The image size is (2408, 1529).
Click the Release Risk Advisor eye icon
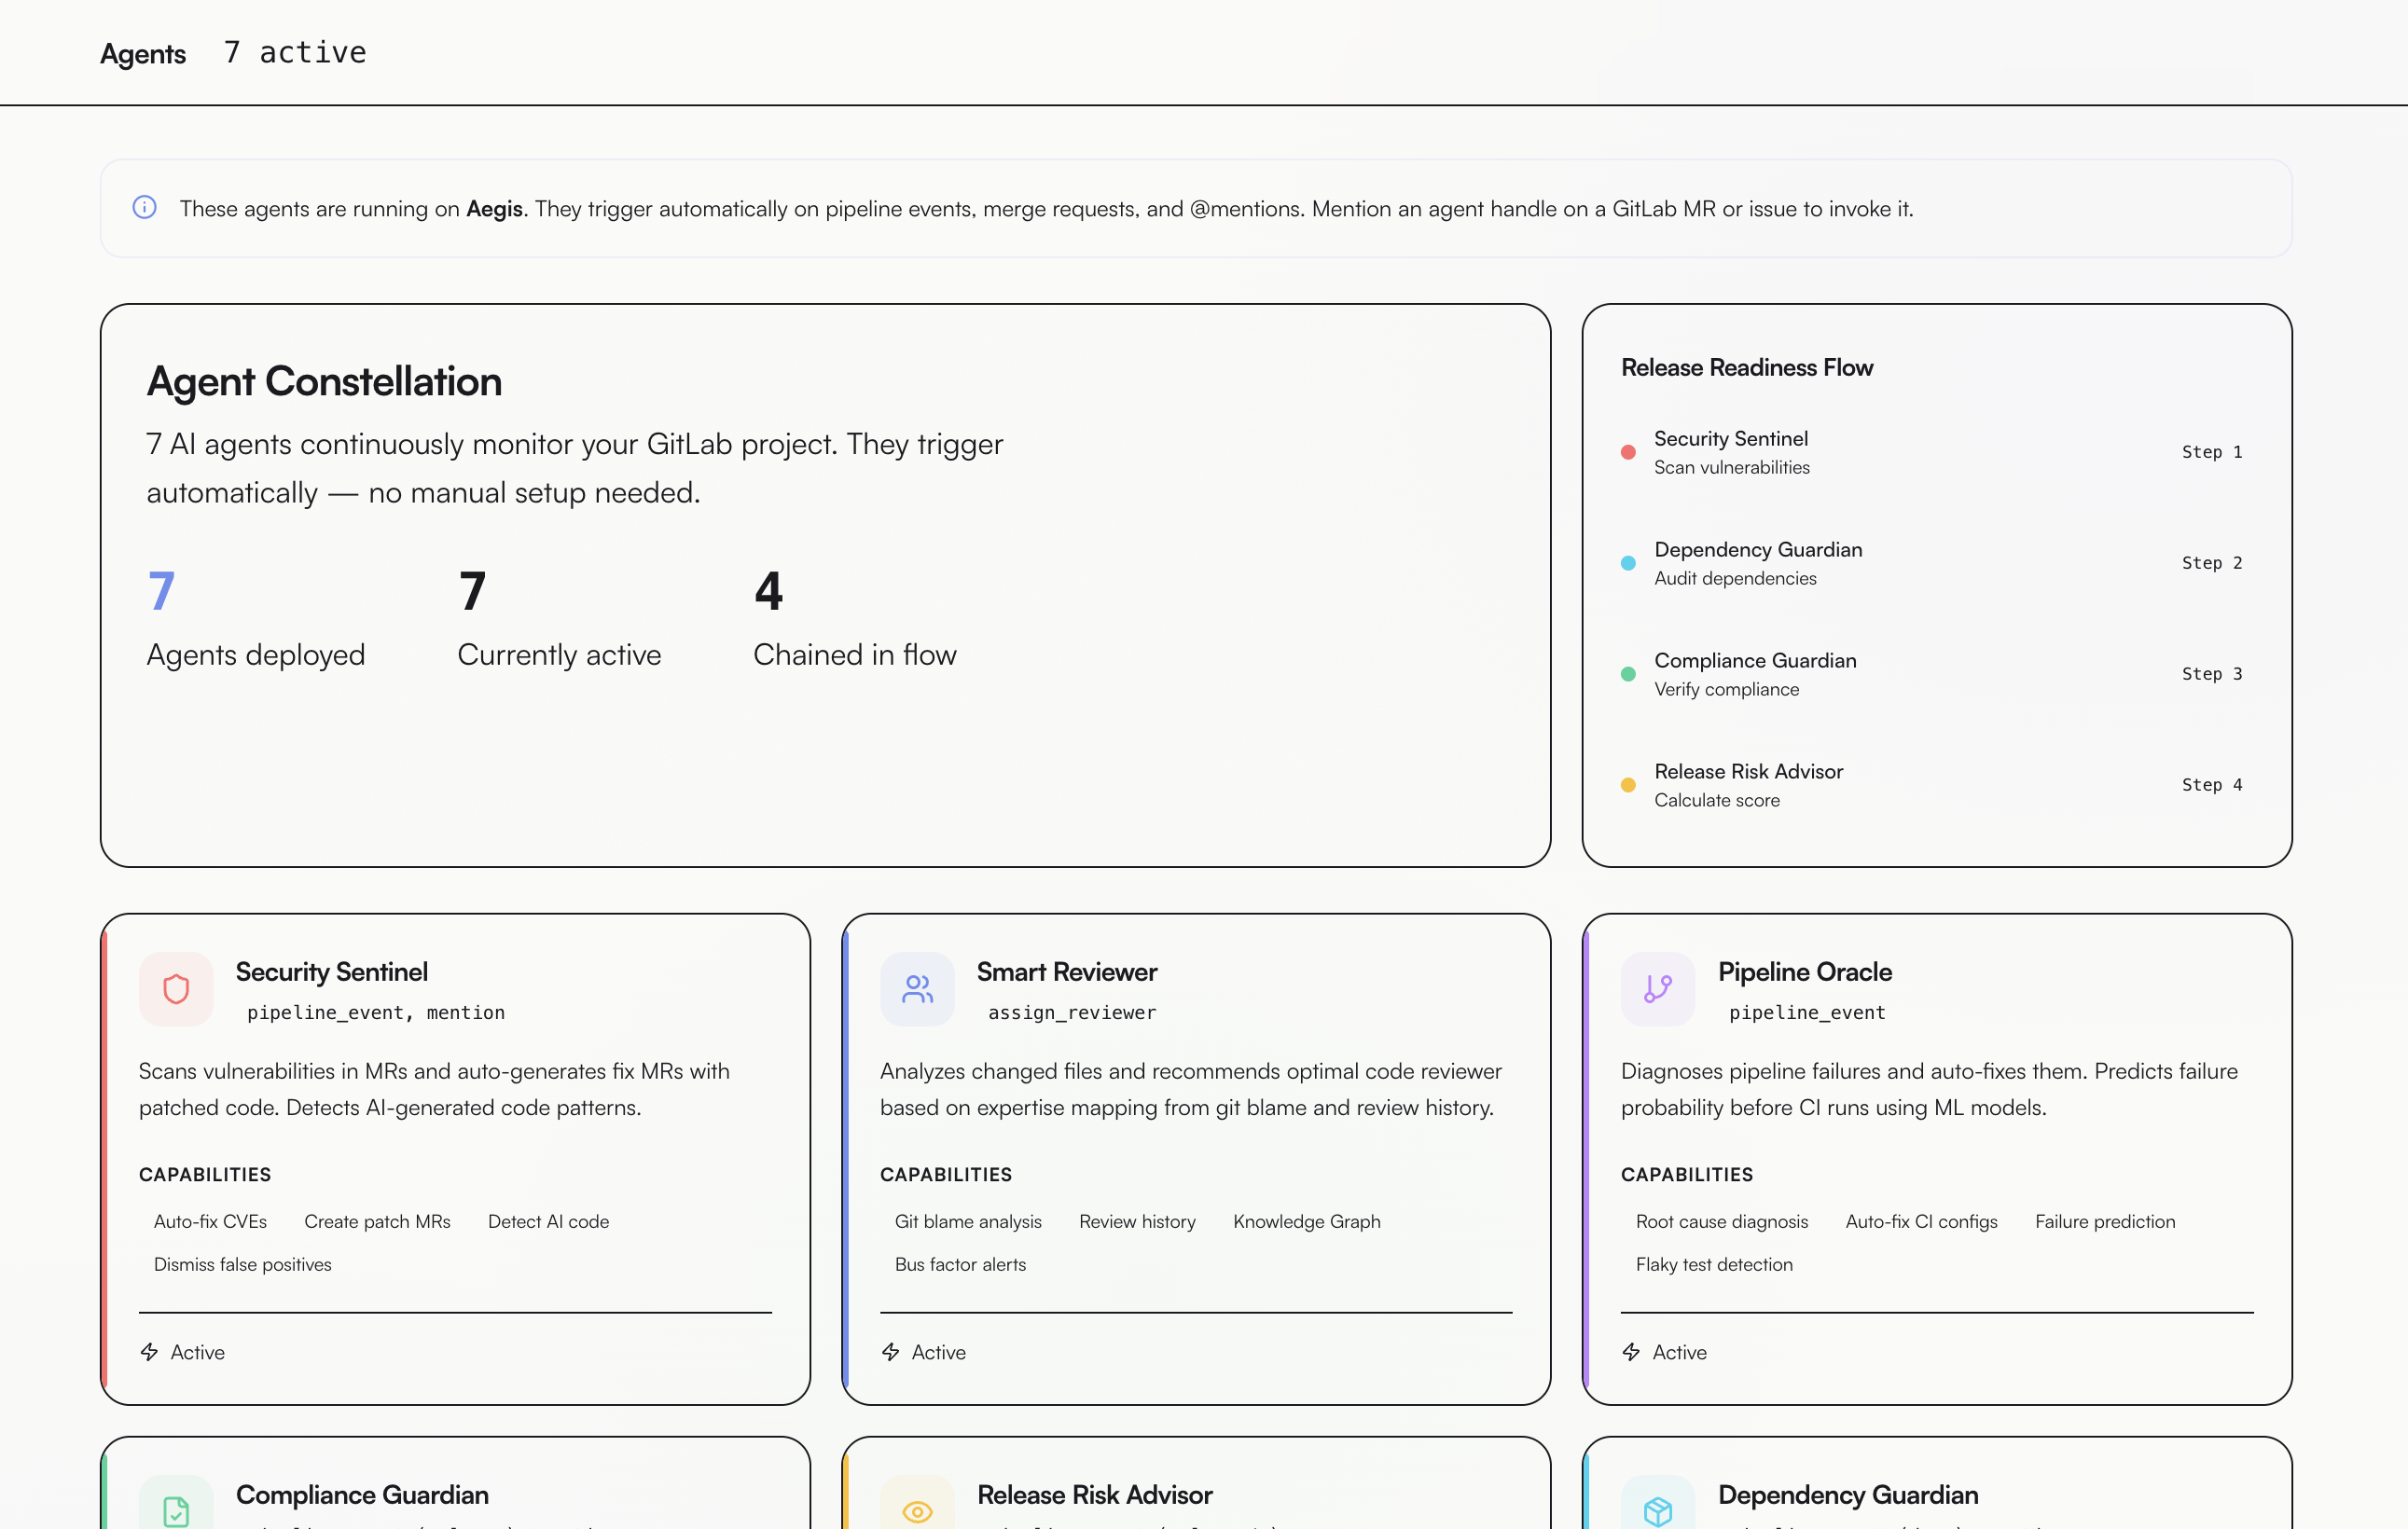coord(917,1511)
